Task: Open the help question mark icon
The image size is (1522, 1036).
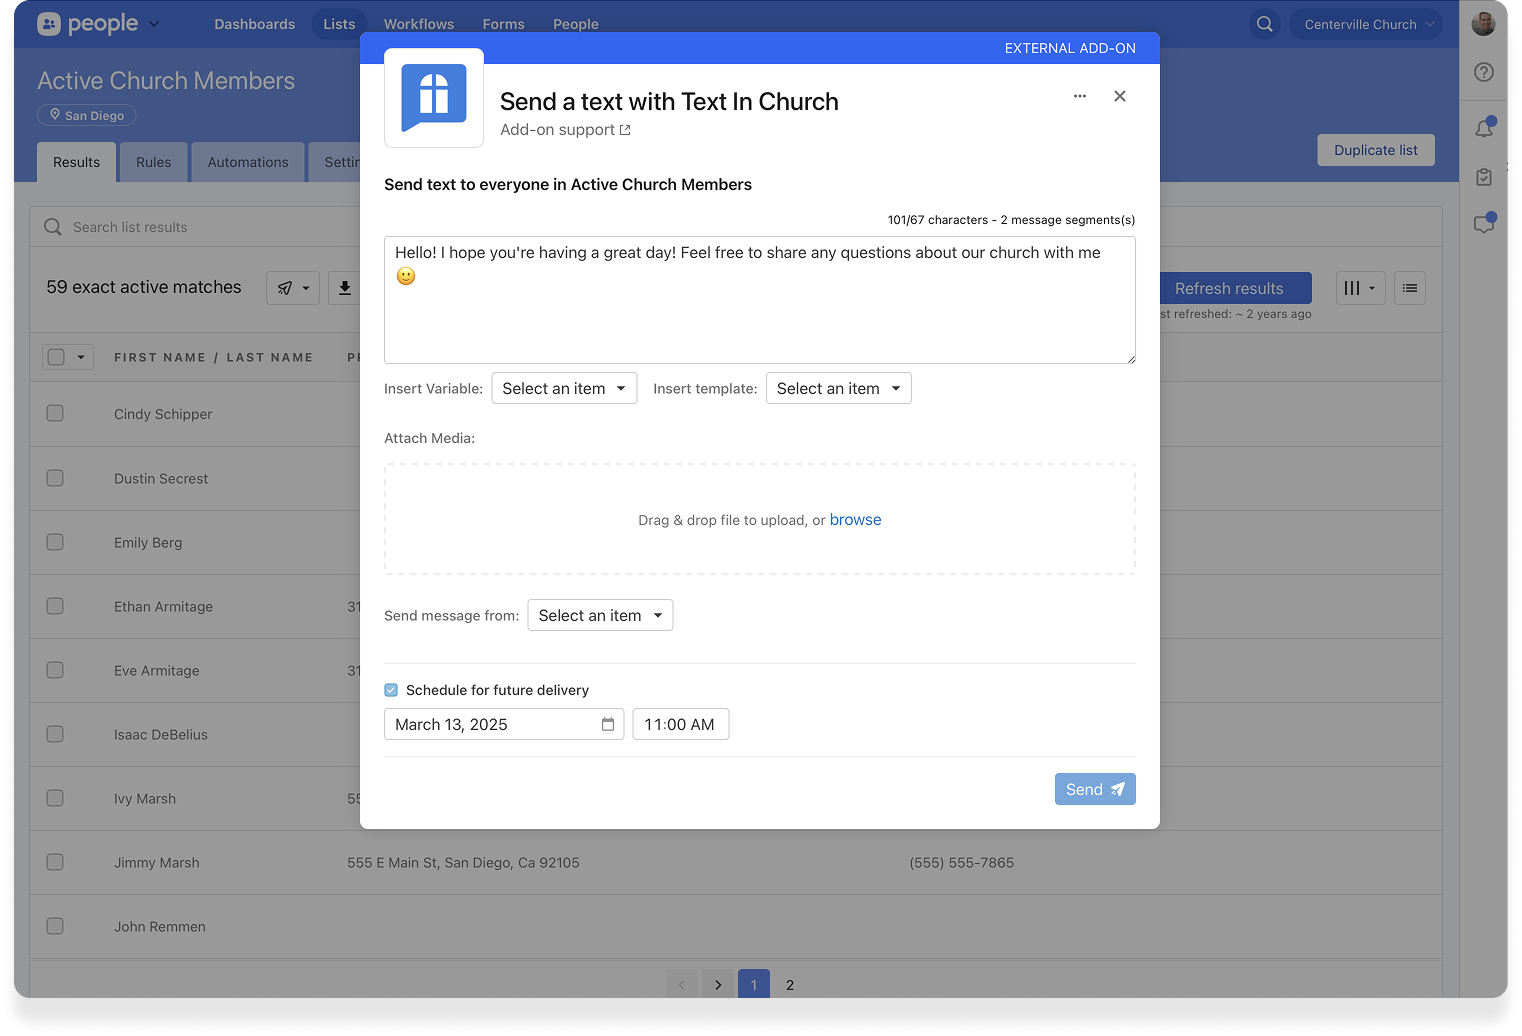Action: [x=1484, y=72]
